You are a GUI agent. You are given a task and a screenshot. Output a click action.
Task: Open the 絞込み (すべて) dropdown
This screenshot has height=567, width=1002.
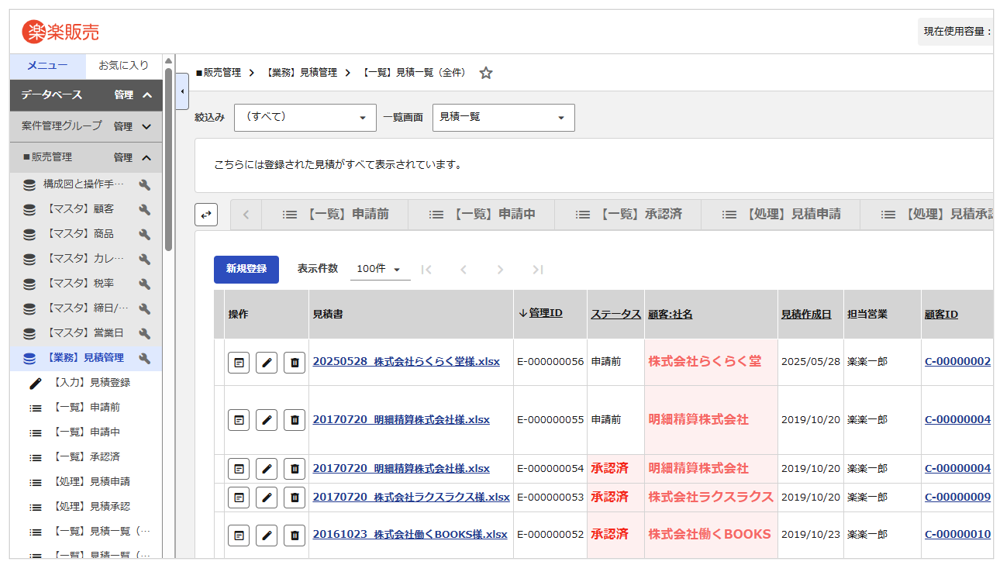[x=304, y=117]
